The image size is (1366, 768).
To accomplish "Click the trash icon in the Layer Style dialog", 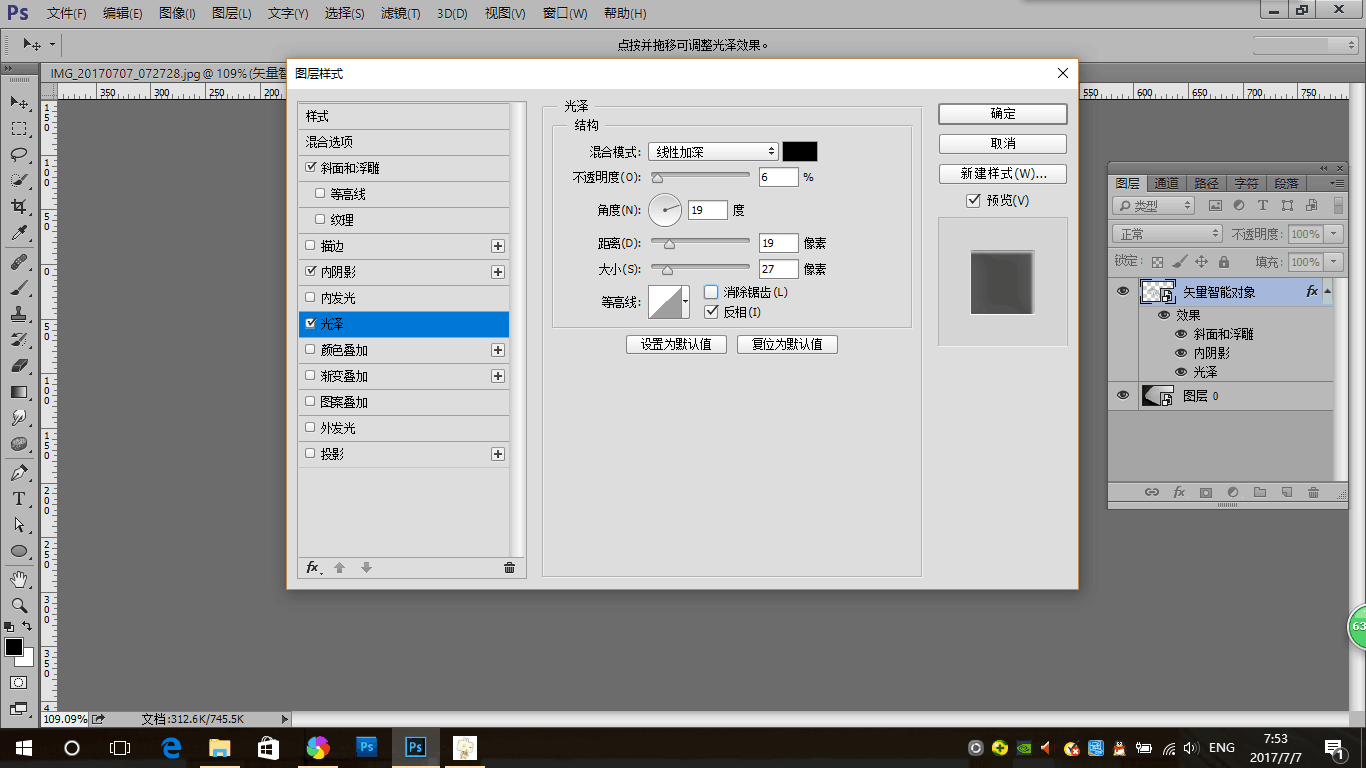I will coord(509,568).
